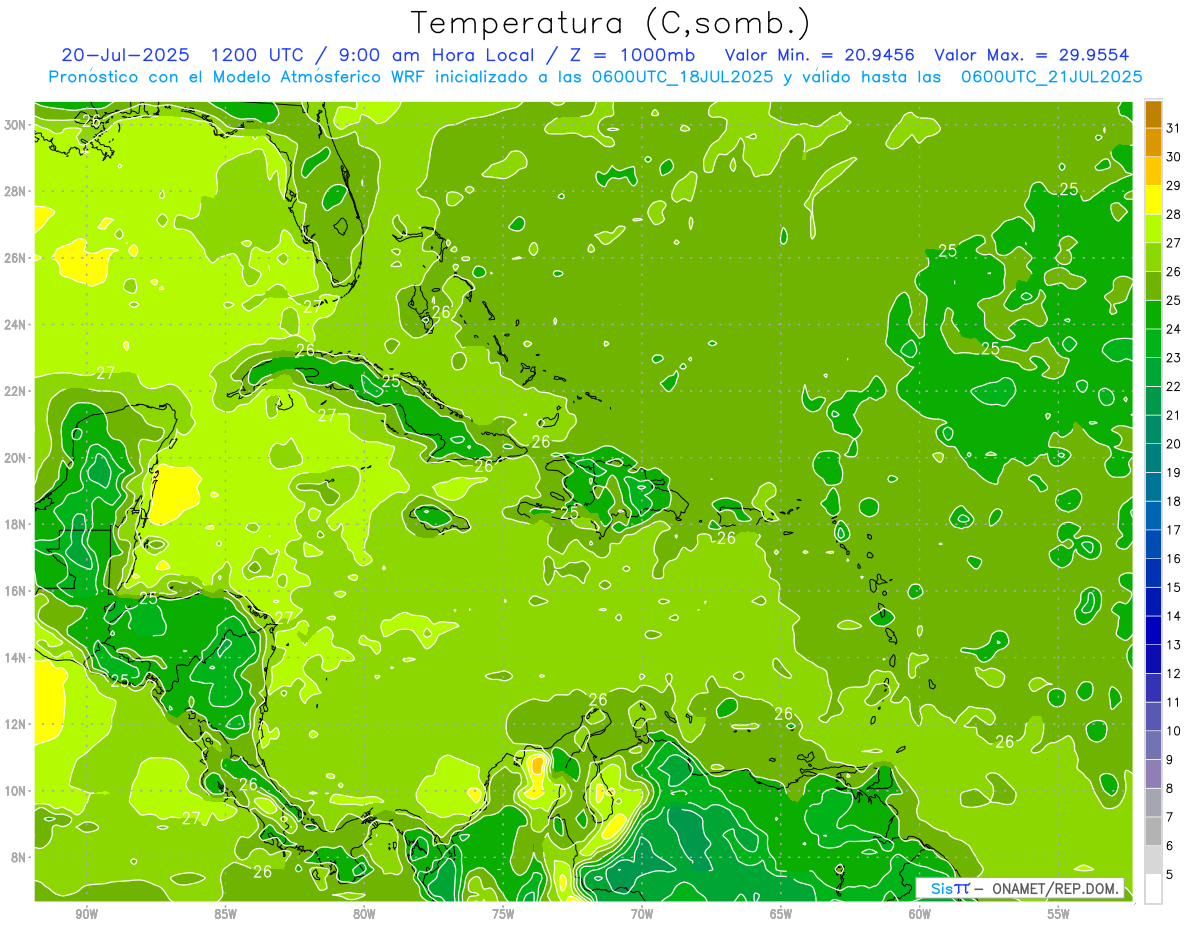The height and width of the screenshot is (927, 1200).
Task: Click the "Valor Min. = 20.9456" value
Action: point(820,55)
